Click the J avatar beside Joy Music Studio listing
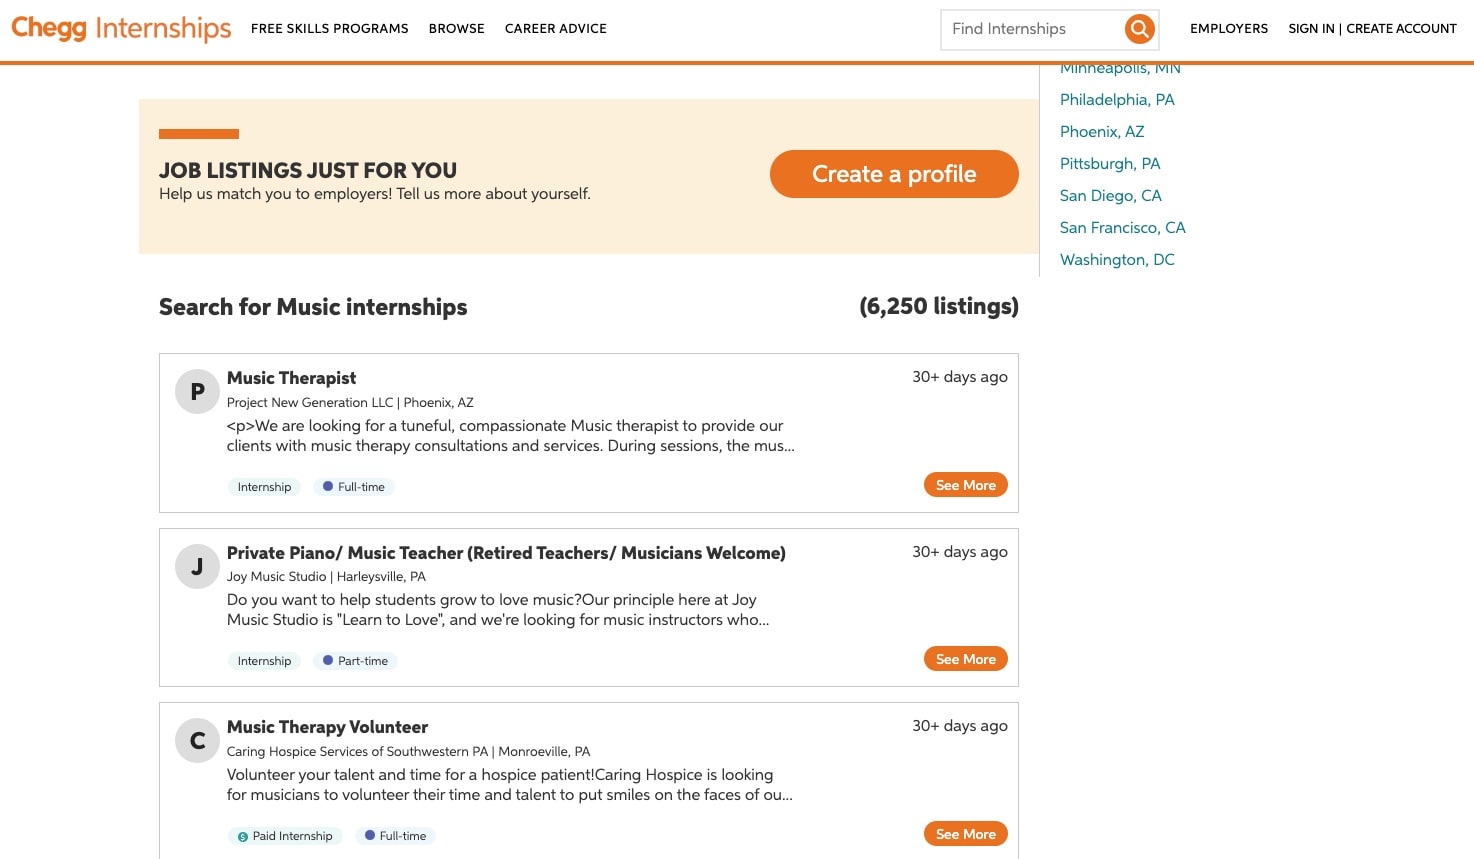1474x859 pixels. pos(197,566)
